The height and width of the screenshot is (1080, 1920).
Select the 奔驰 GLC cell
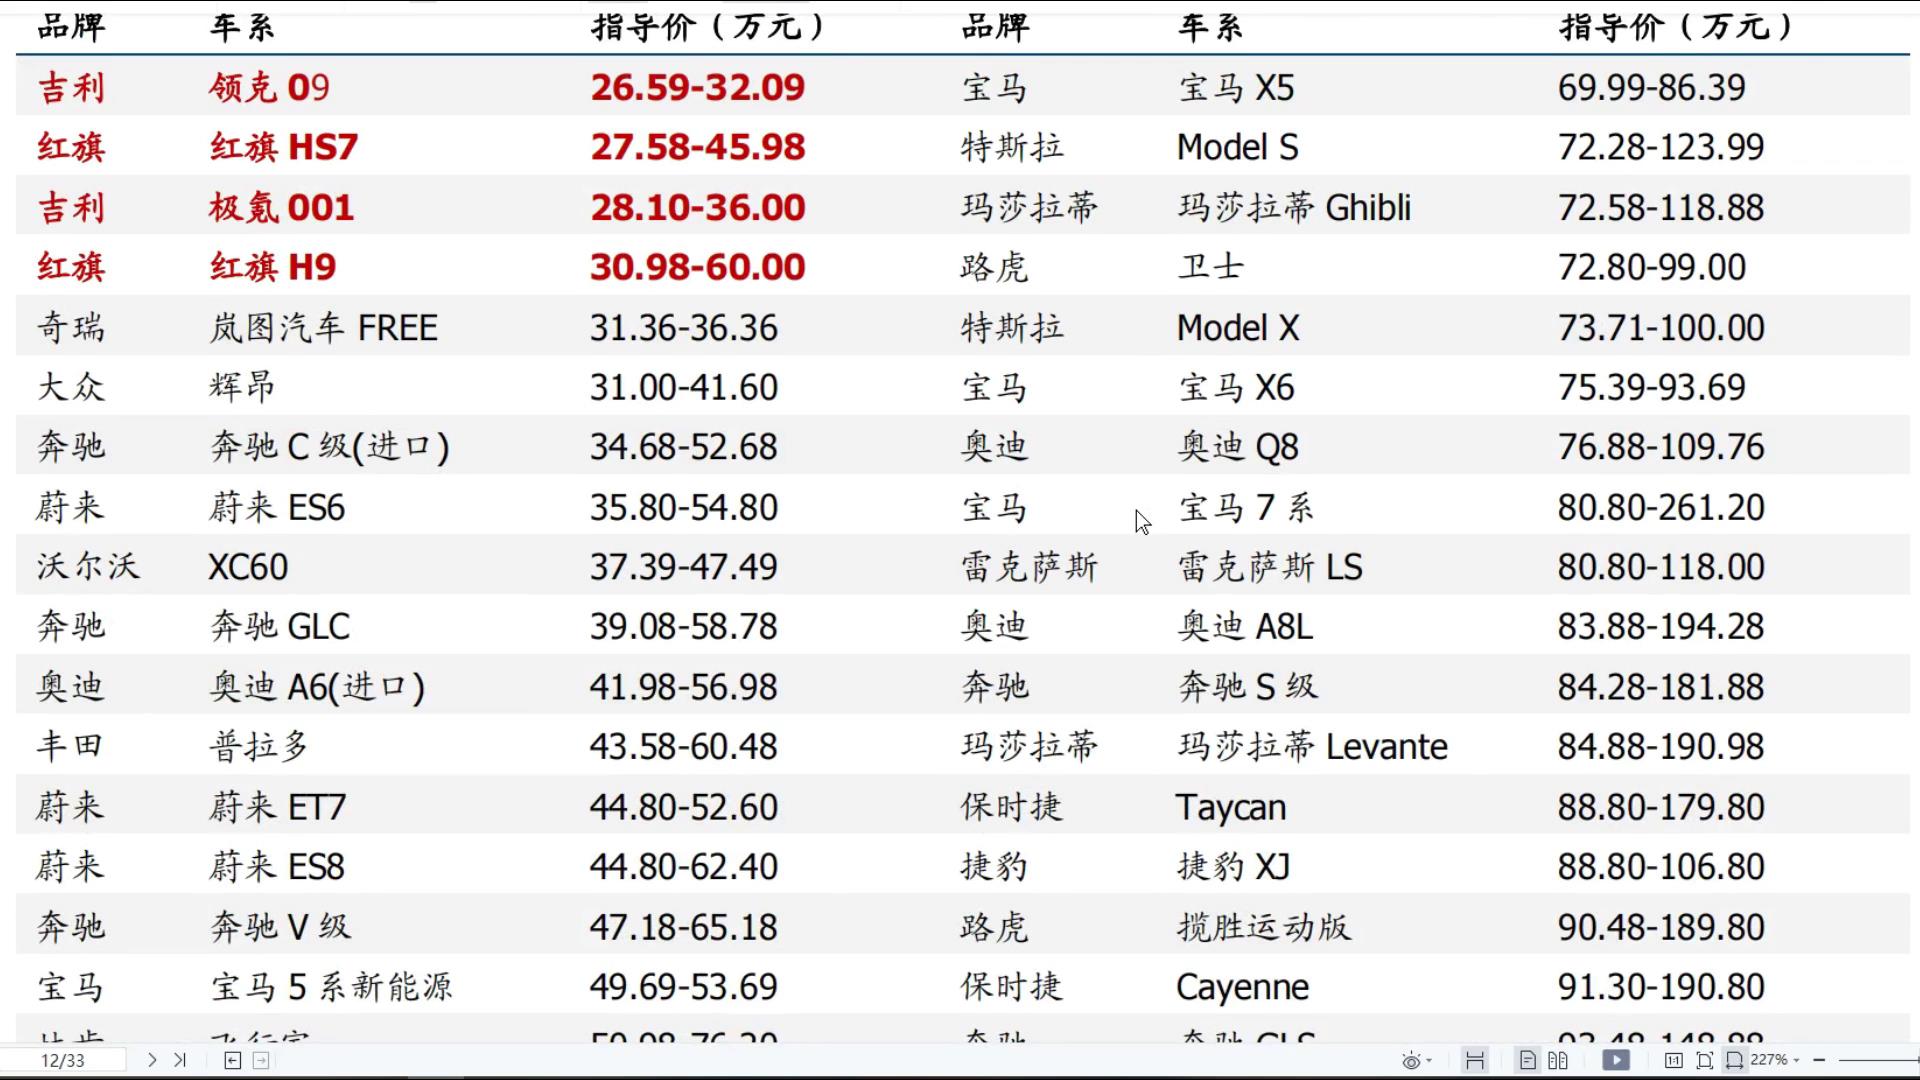(280, 627)
